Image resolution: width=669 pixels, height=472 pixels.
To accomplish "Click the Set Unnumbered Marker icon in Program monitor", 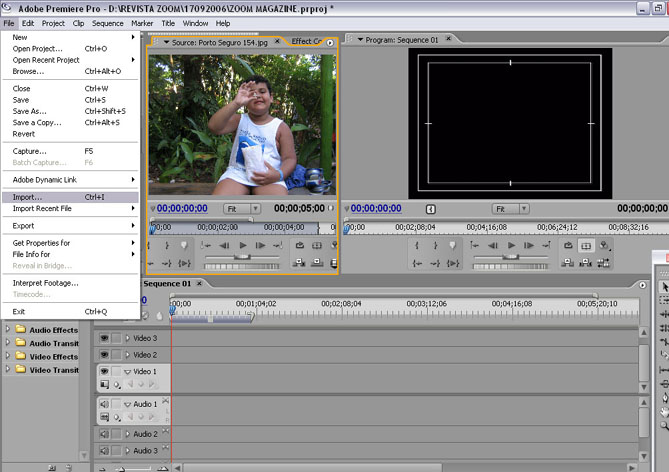I will pyautogui.click(x=450, y=245).
